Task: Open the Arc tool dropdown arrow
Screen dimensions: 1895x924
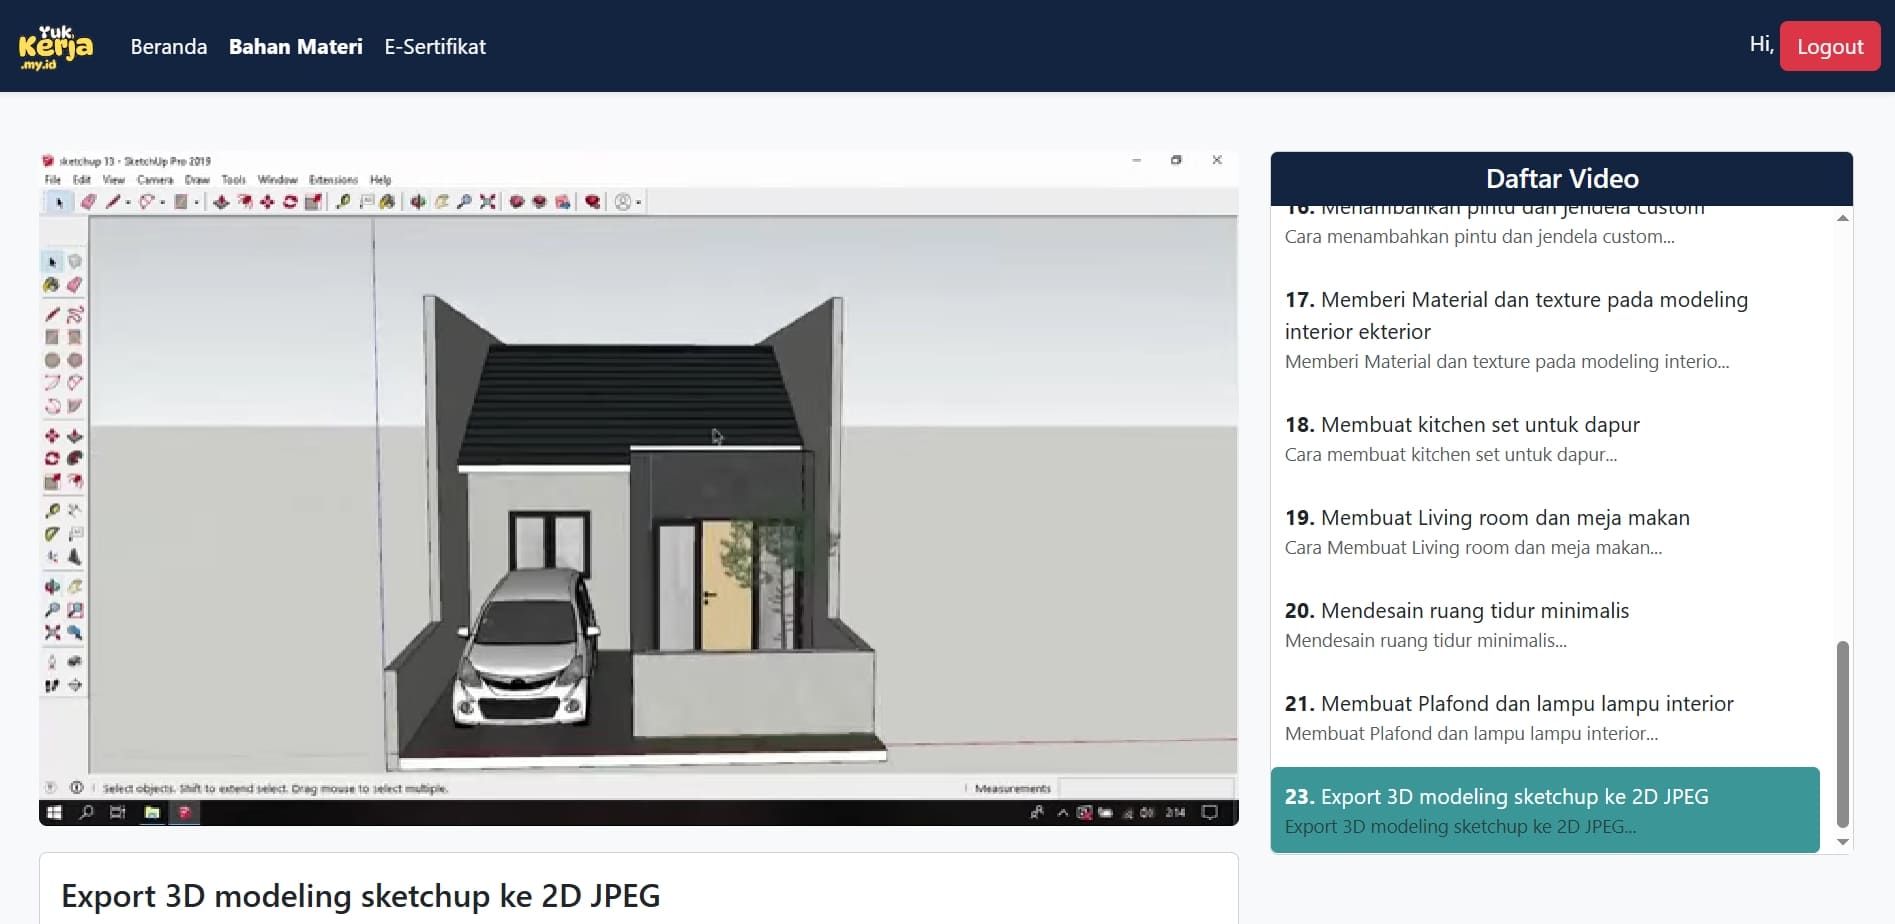Action: (x=163, y=203)
